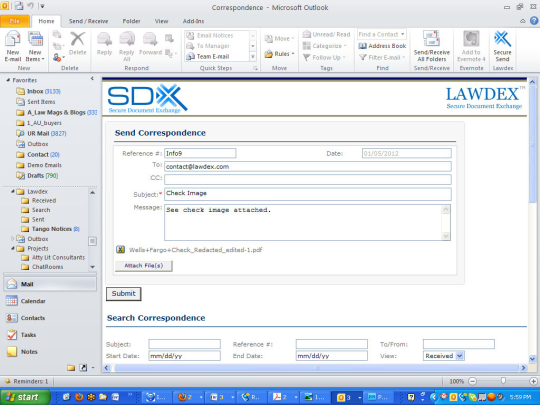Open the Address Book

(382, 46)
